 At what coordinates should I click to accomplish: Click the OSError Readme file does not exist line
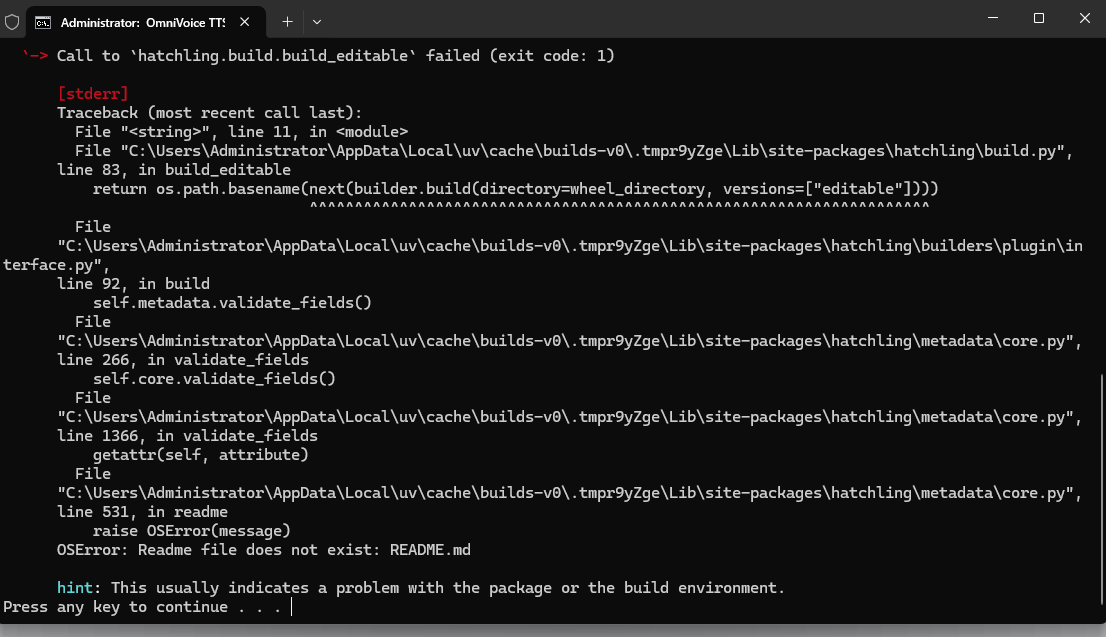click(x=264, y=550)
